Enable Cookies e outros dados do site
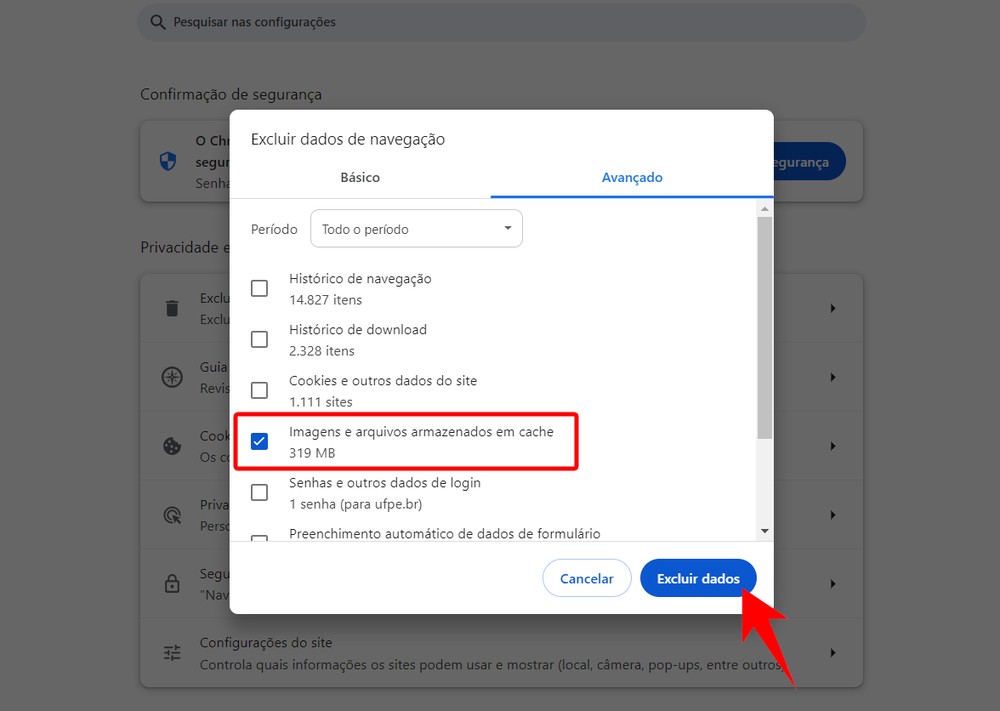Image resolution: width=1000 pixels, height=711 pixels. pyautogui.click(x=259, y=390)
